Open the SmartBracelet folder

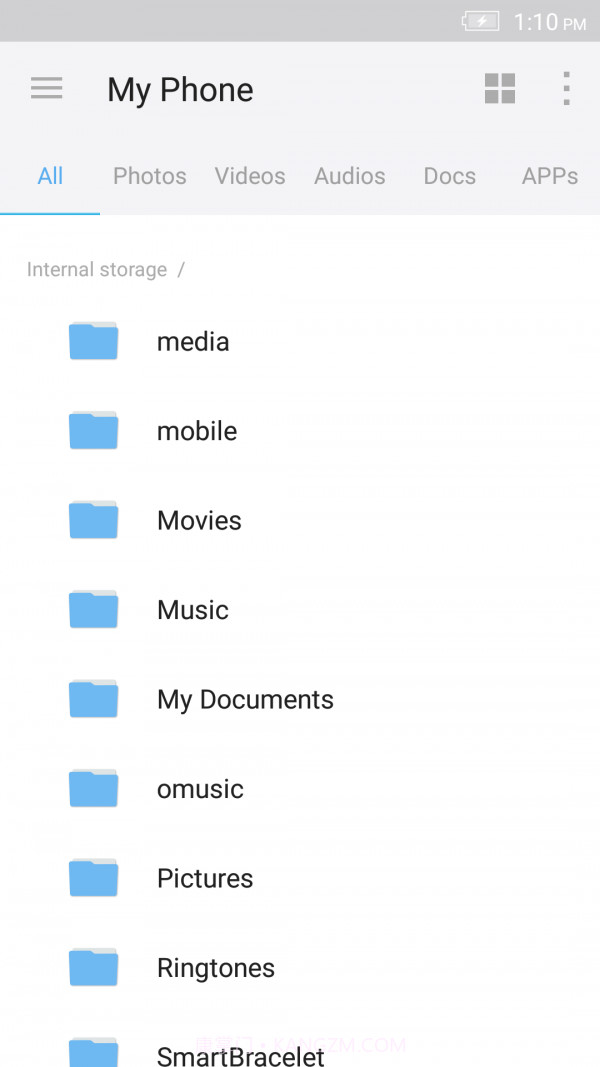(x=241, y=1054)
